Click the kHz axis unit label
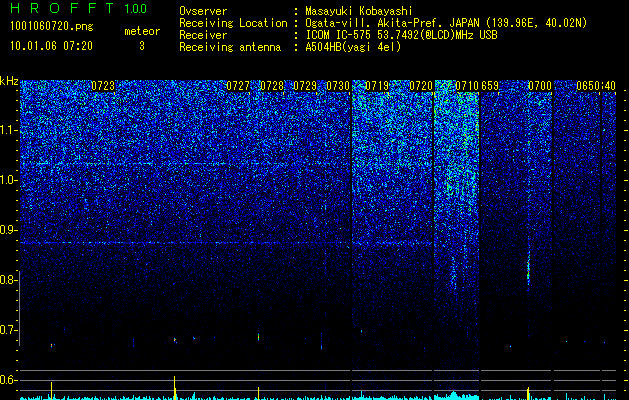 coord(9,81)
